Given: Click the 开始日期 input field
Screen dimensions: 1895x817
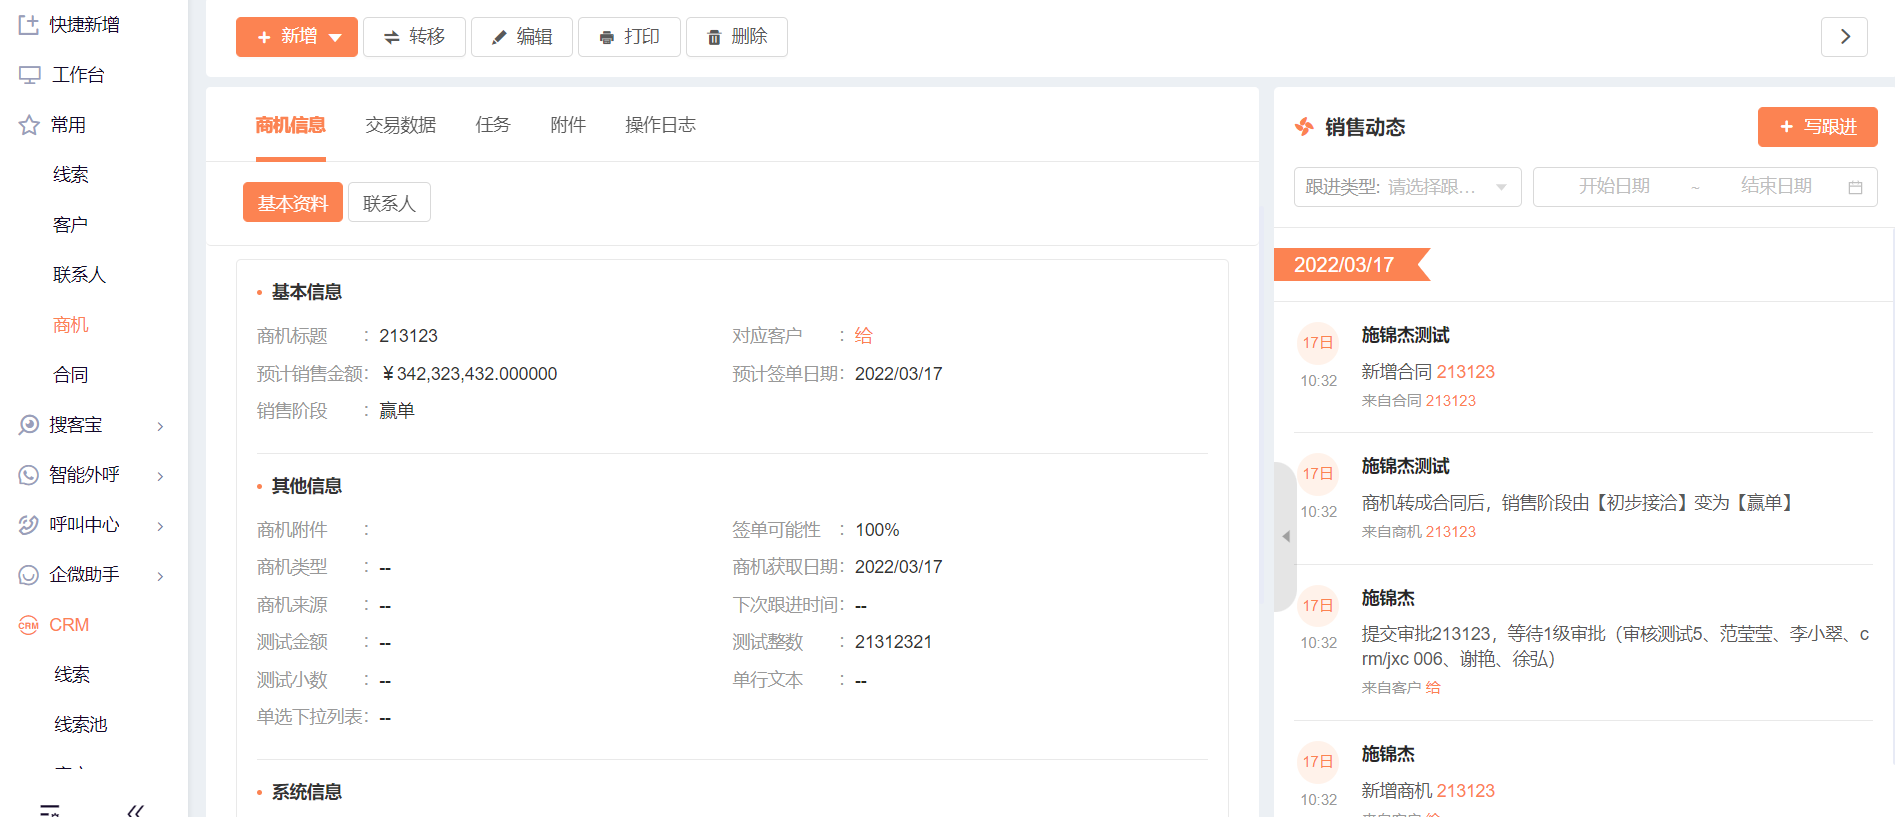Looking at the screenshot, I should (1614, 187).
